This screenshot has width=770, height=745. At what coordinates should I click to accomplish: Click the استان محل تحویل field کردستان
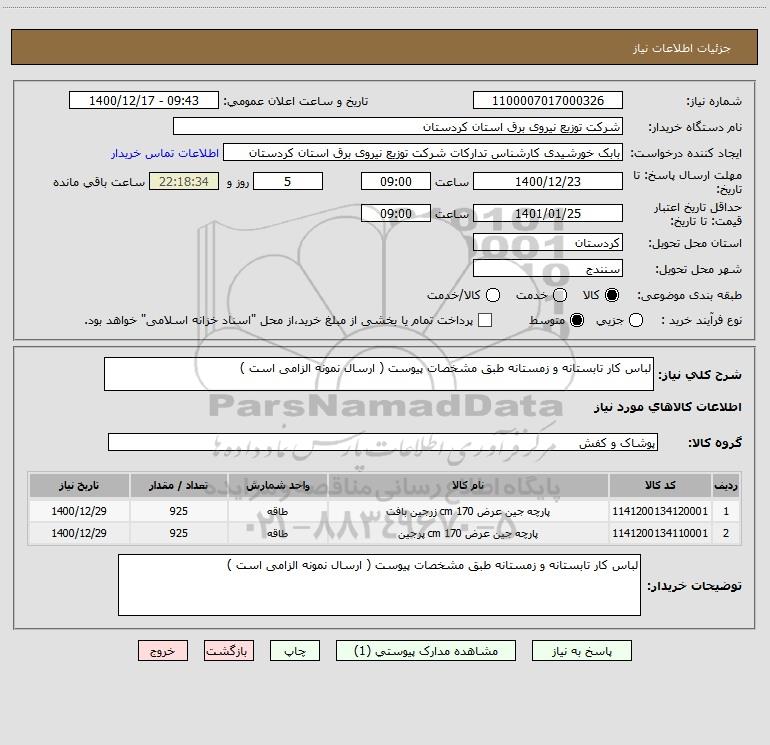[548, 243]
